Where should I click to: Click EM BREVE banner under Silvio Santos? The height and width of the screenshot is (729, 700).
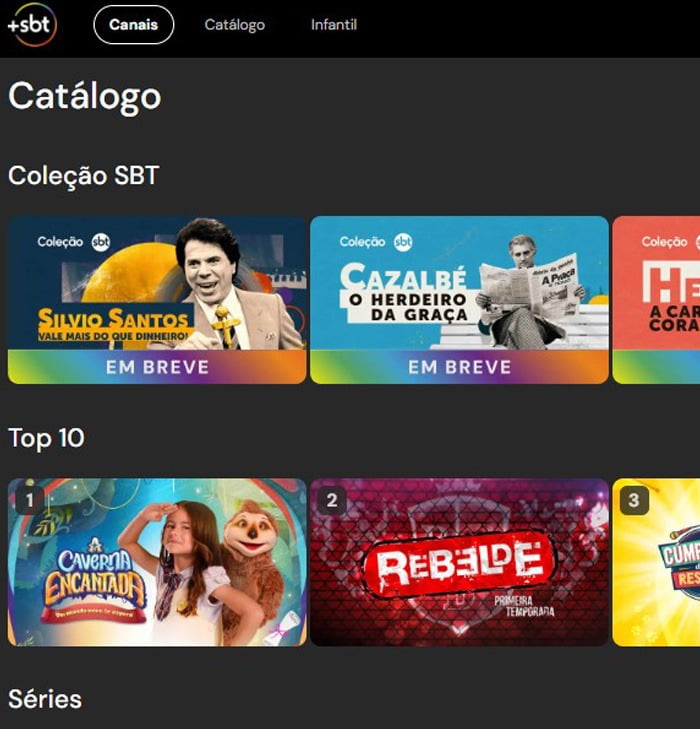157,367
